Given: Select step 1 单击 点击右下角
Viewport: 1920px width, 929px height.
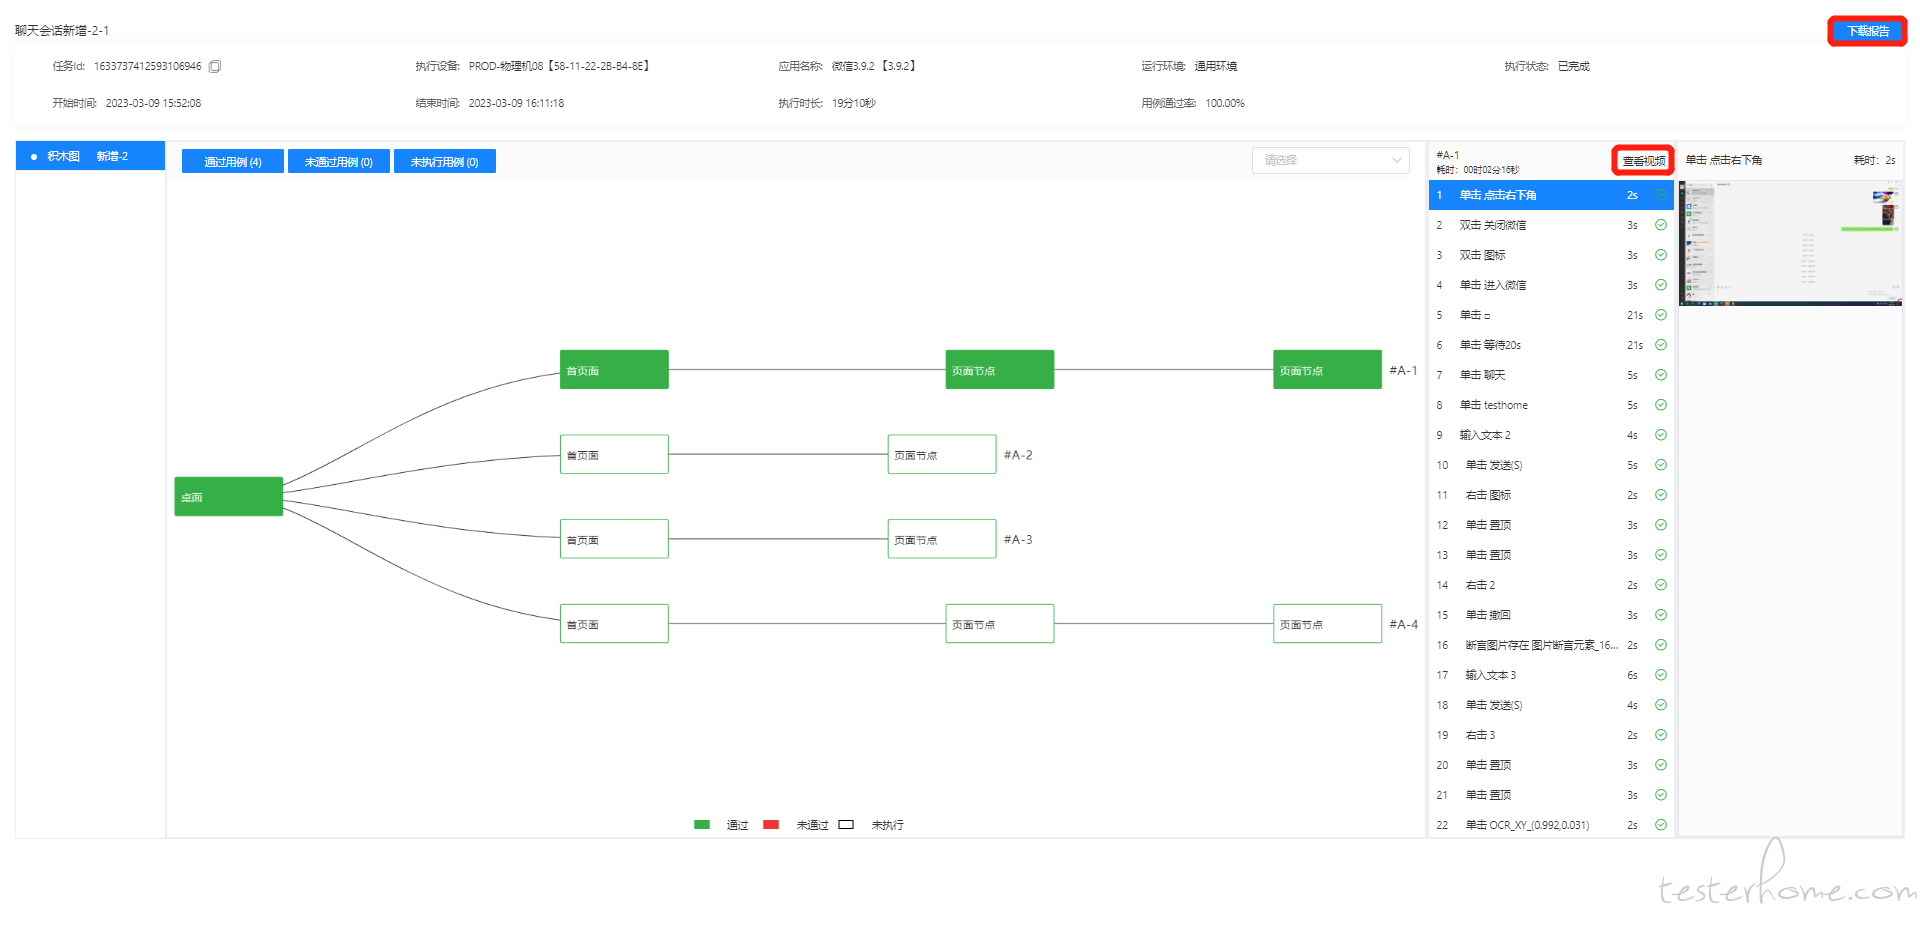Looking at the screenshot, I should (1551, 195).
